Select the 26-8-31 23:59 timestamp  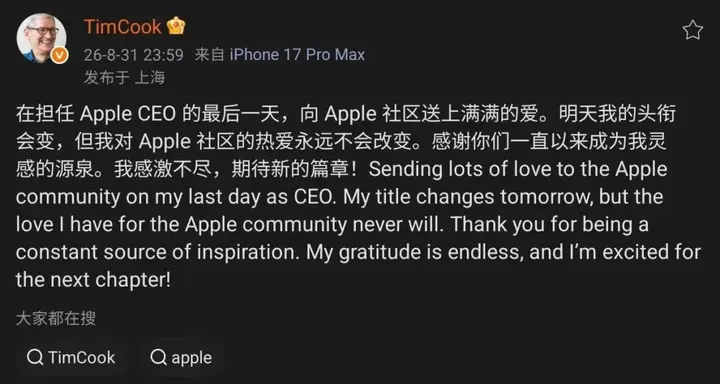134,55
